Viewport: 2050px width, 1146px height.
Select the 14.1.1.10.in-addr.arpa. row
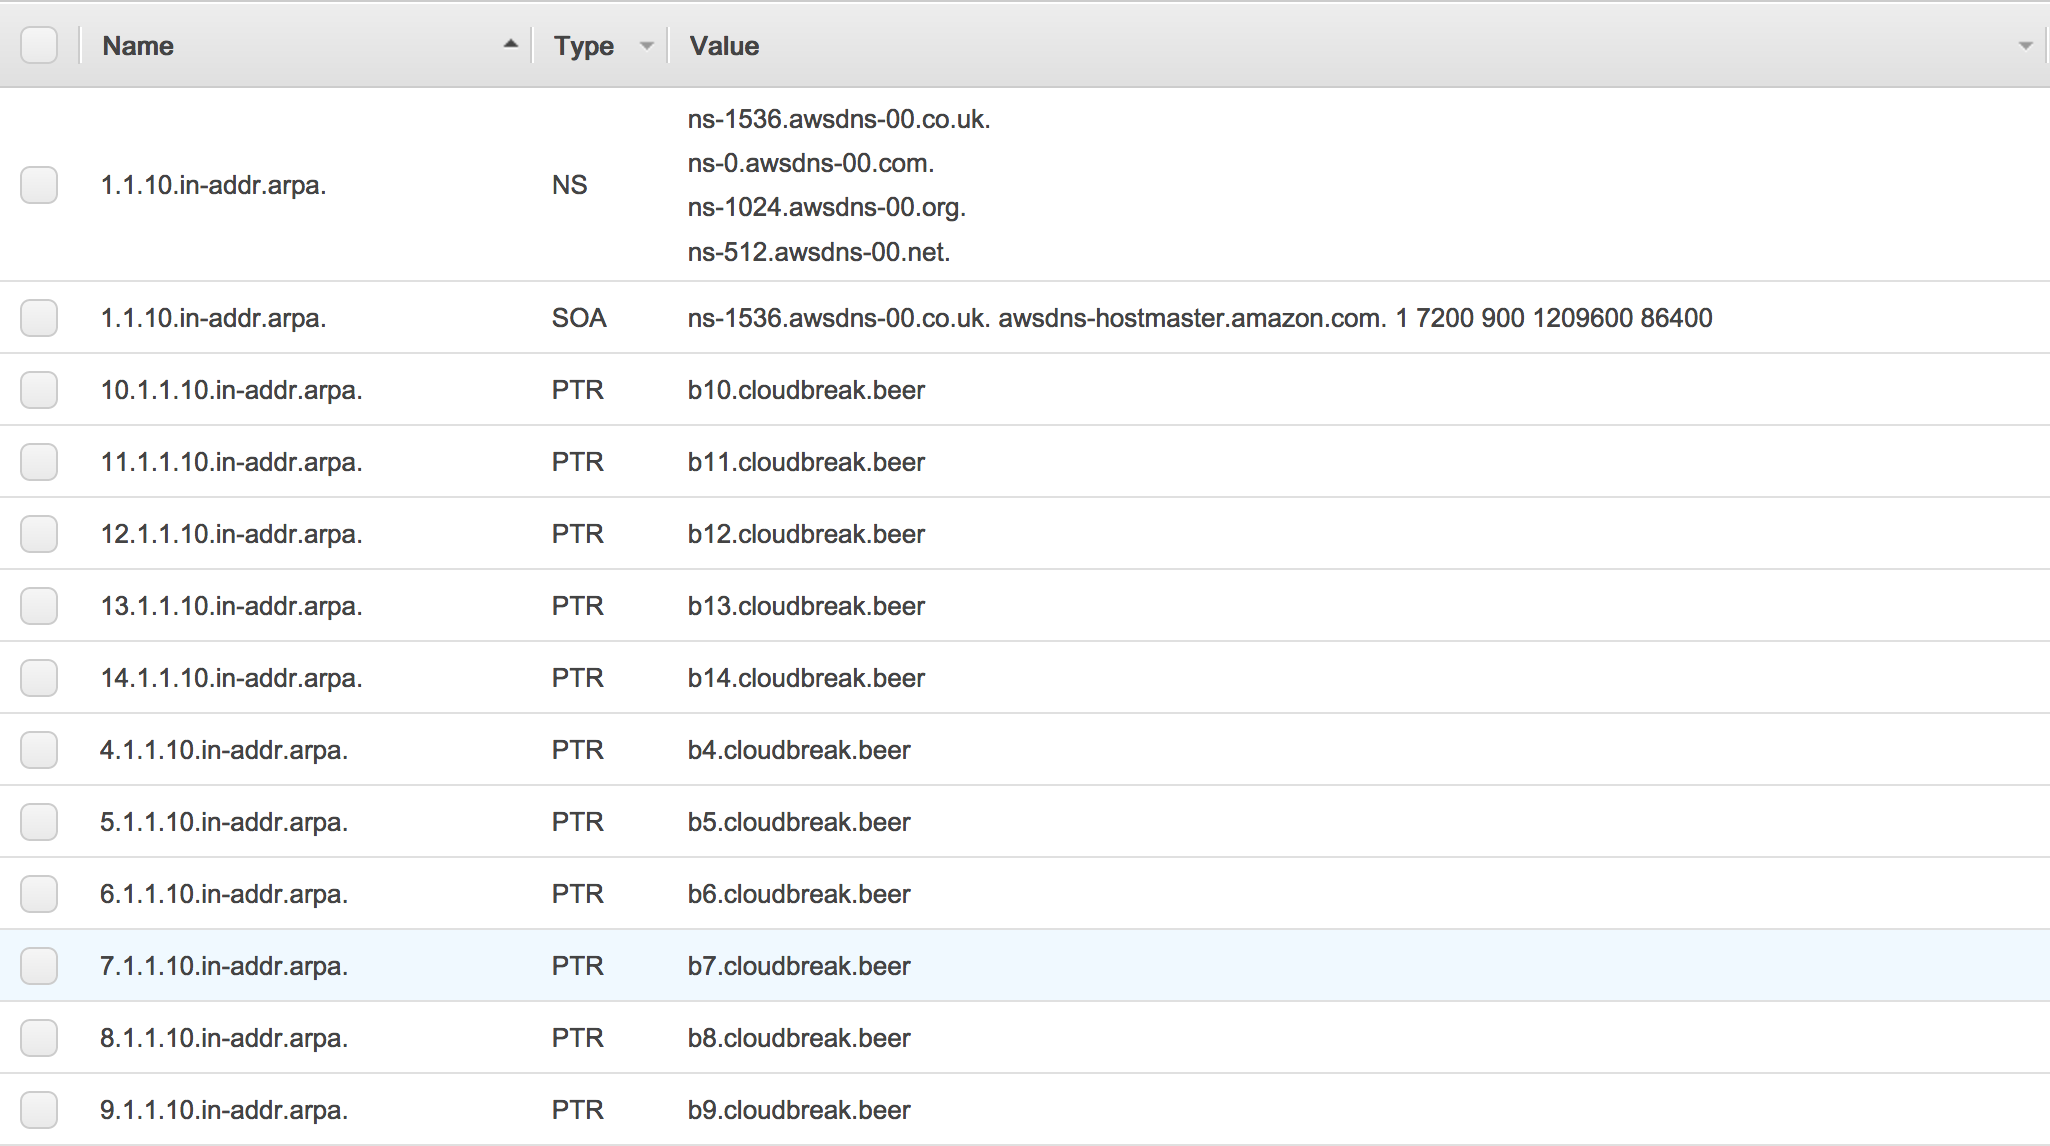[1025, 678]
